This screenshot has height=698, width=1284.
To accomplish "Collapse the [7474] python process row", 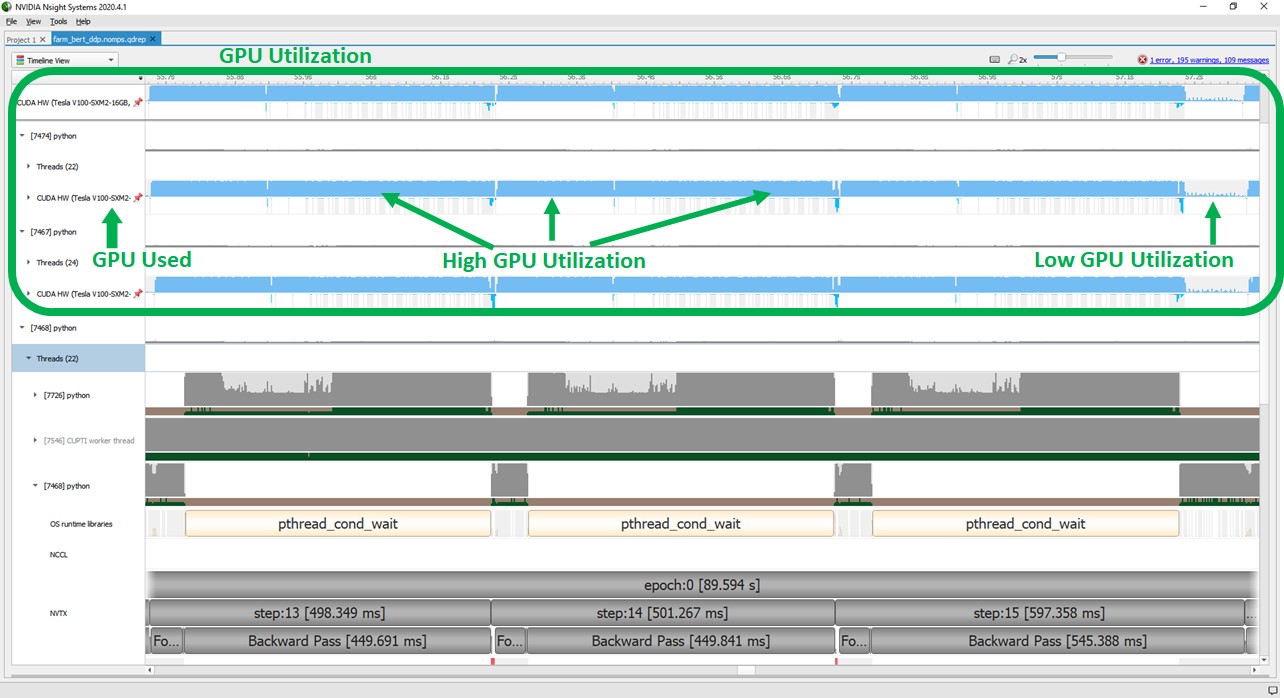I will coord(22,136).
